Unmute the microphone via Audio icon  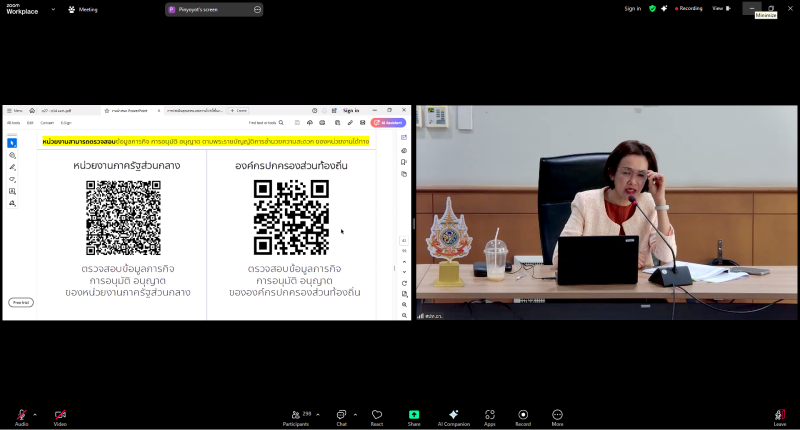[21, 414]
